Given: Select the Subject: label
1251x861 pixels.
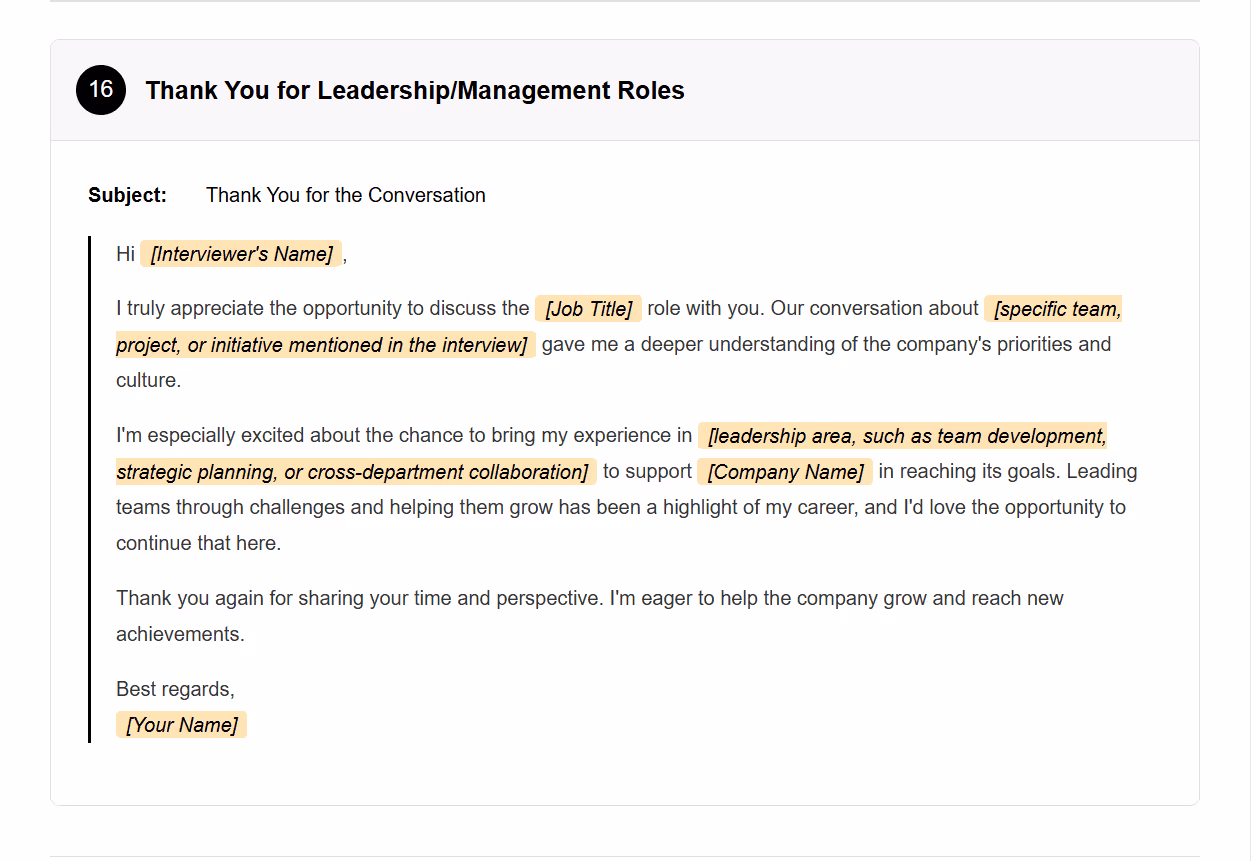Looking at the screenshot, I should click(127, 195).
